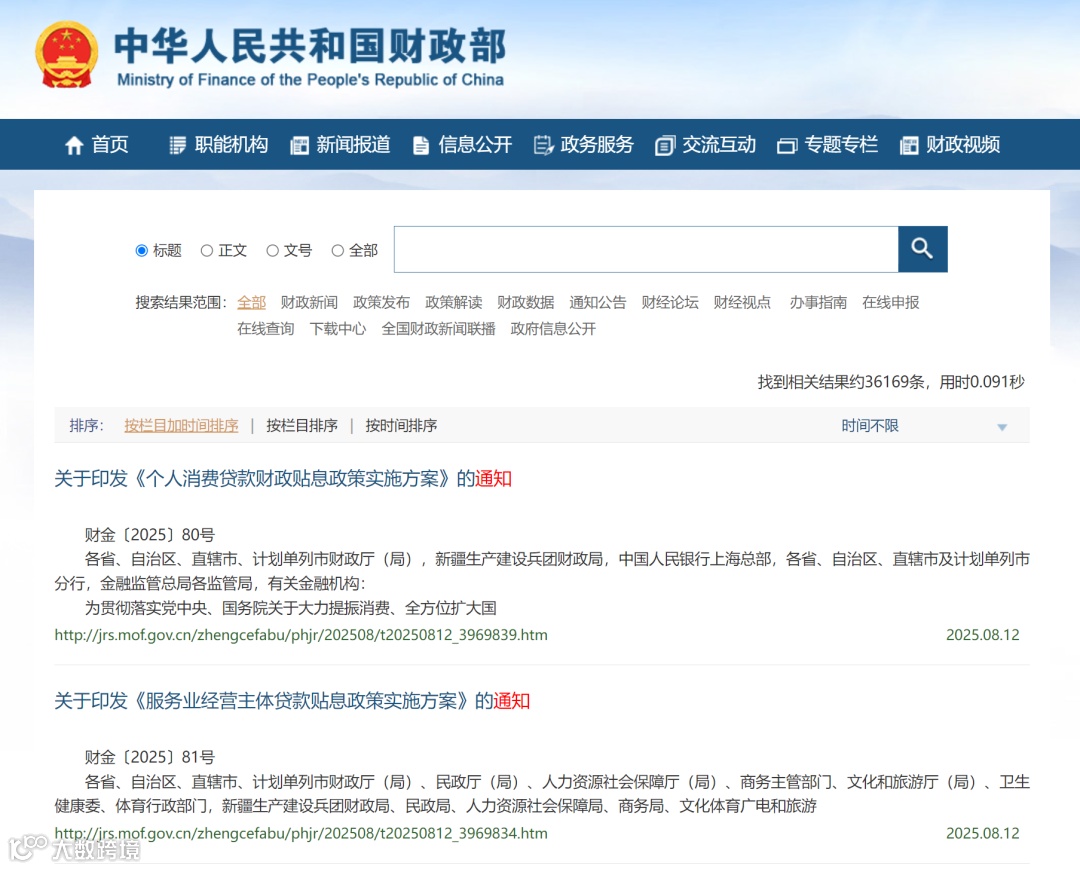Click the text 财金〔2025〕80号
This screenshot has width=1080, height=869.
pos(149,535)
